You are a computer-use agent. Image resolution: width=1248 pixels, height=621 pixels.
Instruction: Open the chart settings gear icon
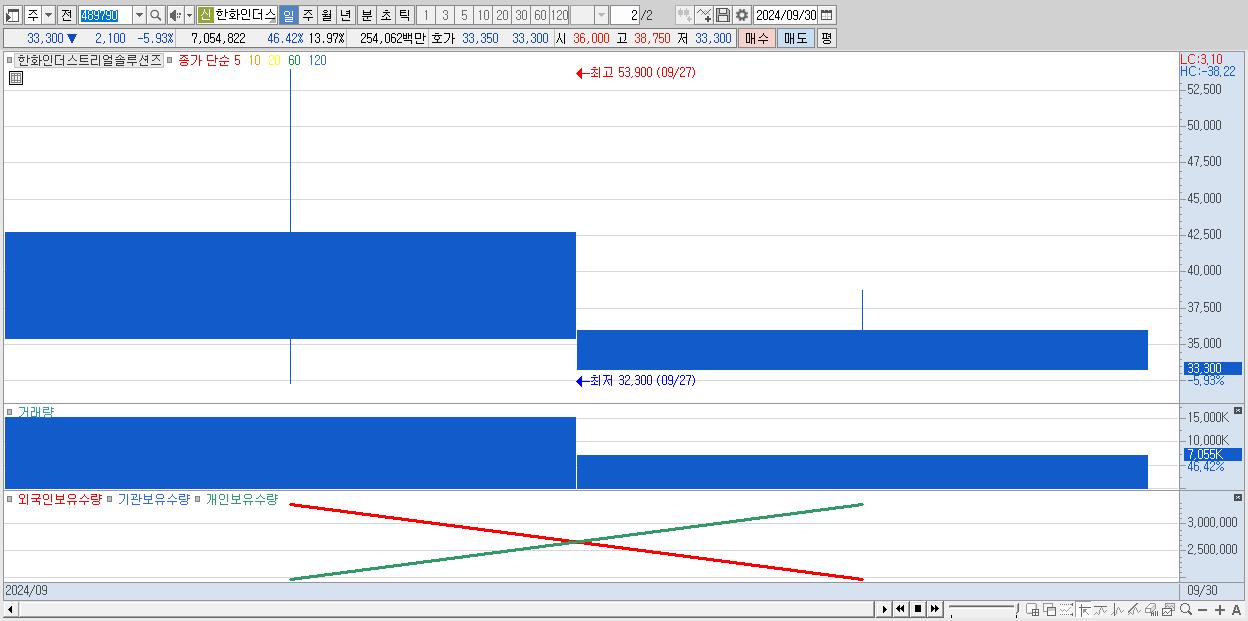click(742, 15)
